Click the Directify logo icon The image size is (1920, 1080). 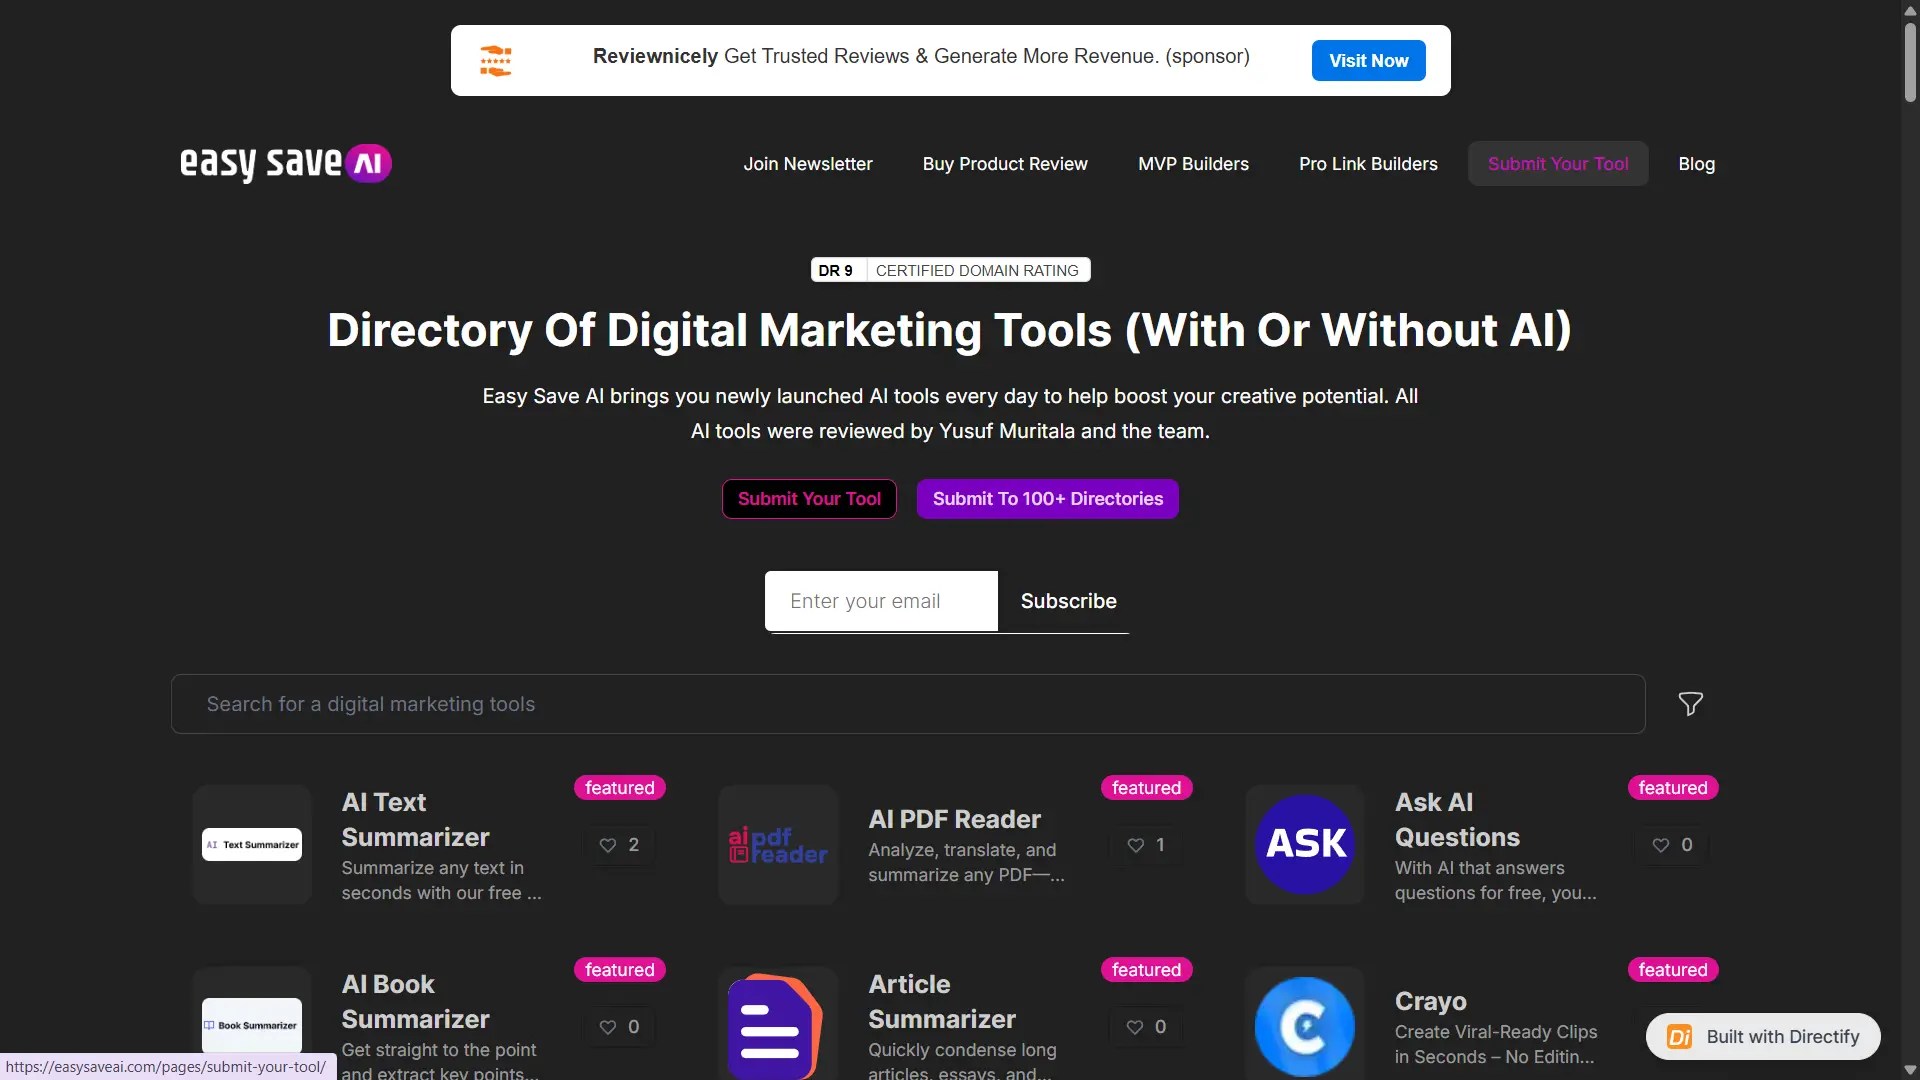(1680, 1037)
